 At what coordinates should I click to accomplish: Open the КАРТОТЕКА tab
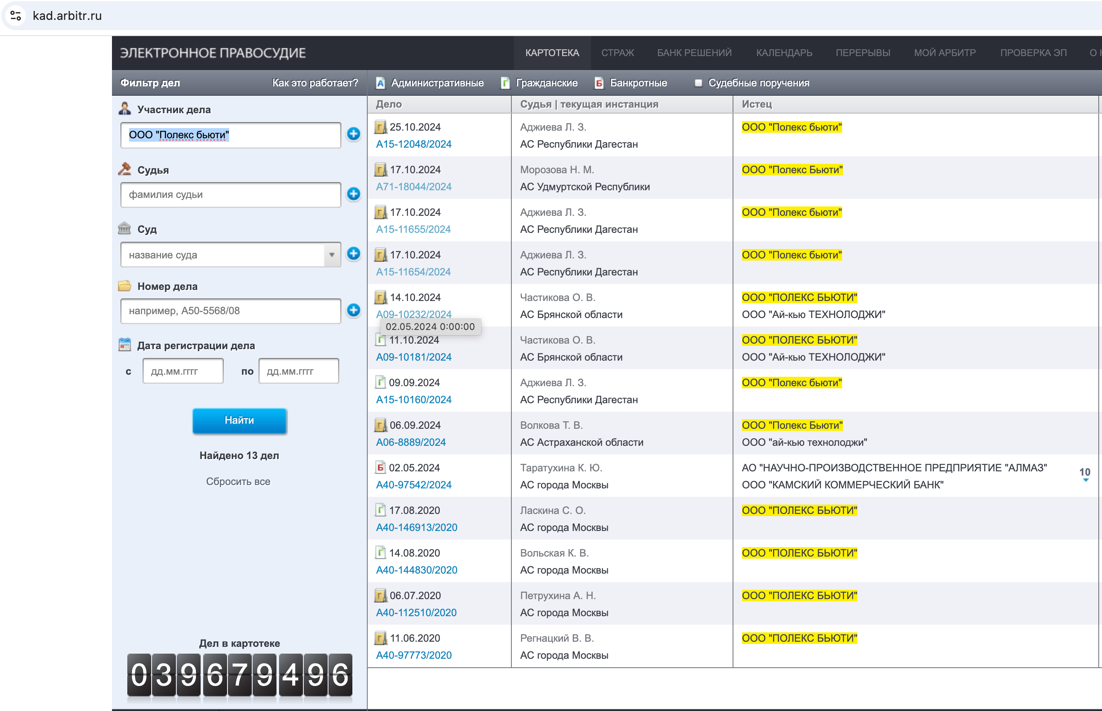coord(552,53)
